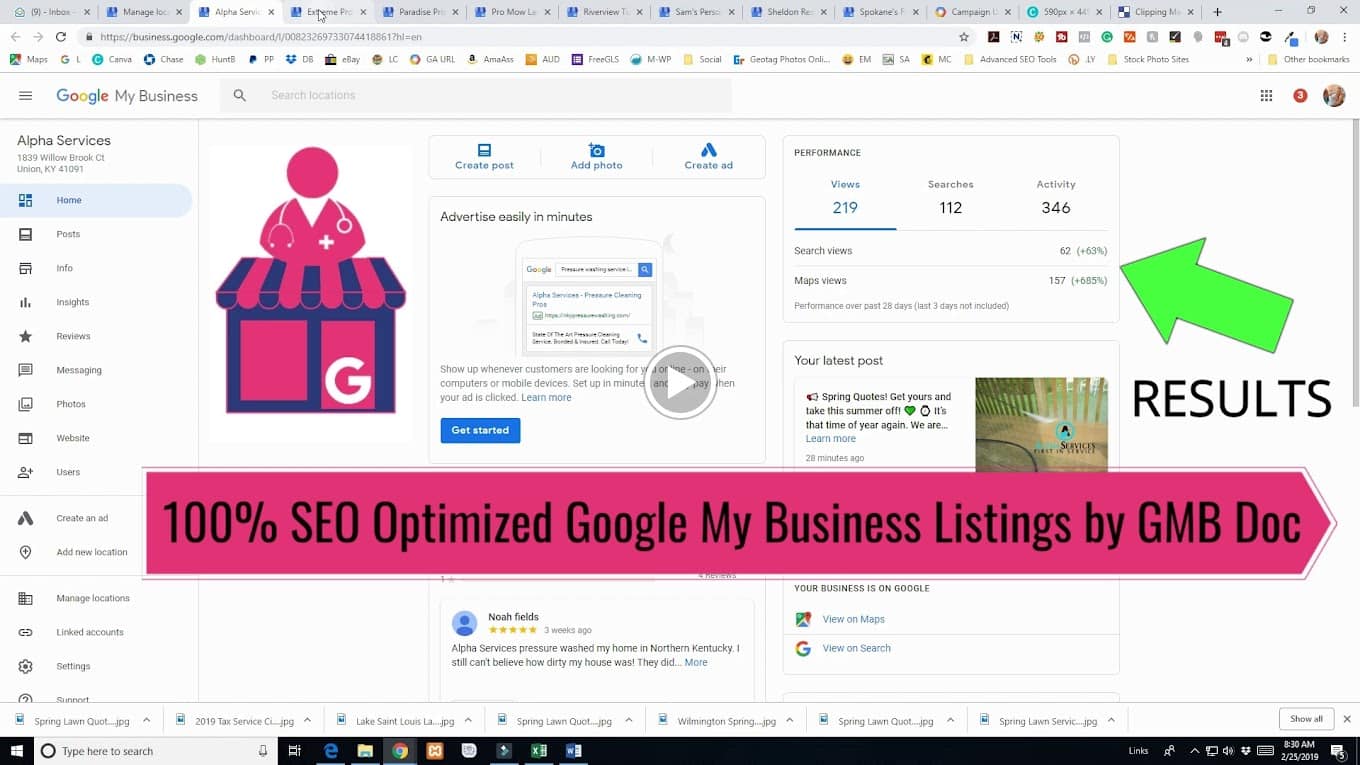
Task: Click the Linked accounts link icon
Action: (26, 632)
